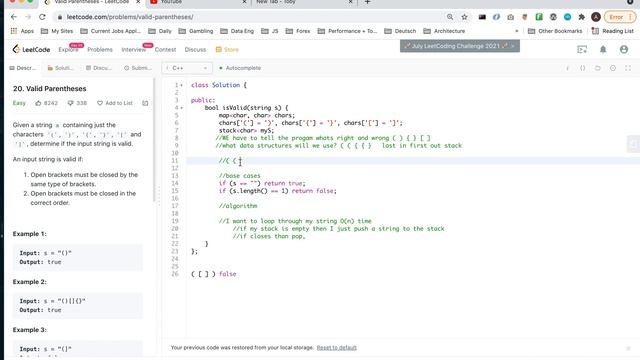This screenshot has height=360, width=640.
Task: Open the C++ language dropdown
Action: coord(187,68)
